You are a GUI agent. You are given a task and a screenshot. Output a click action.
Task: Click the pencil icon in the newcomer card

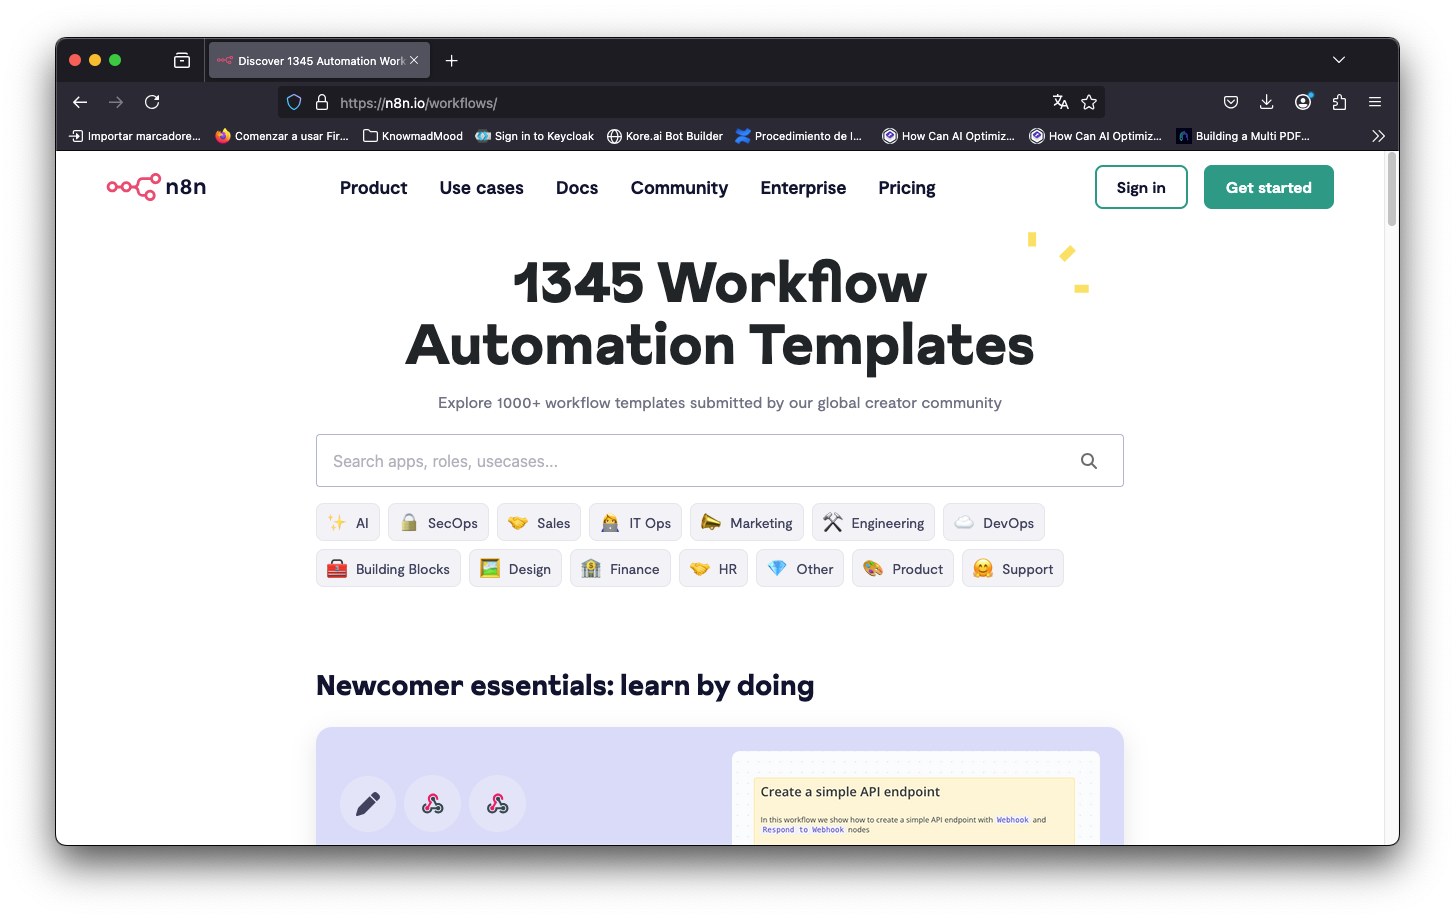(x=368, y=804)
